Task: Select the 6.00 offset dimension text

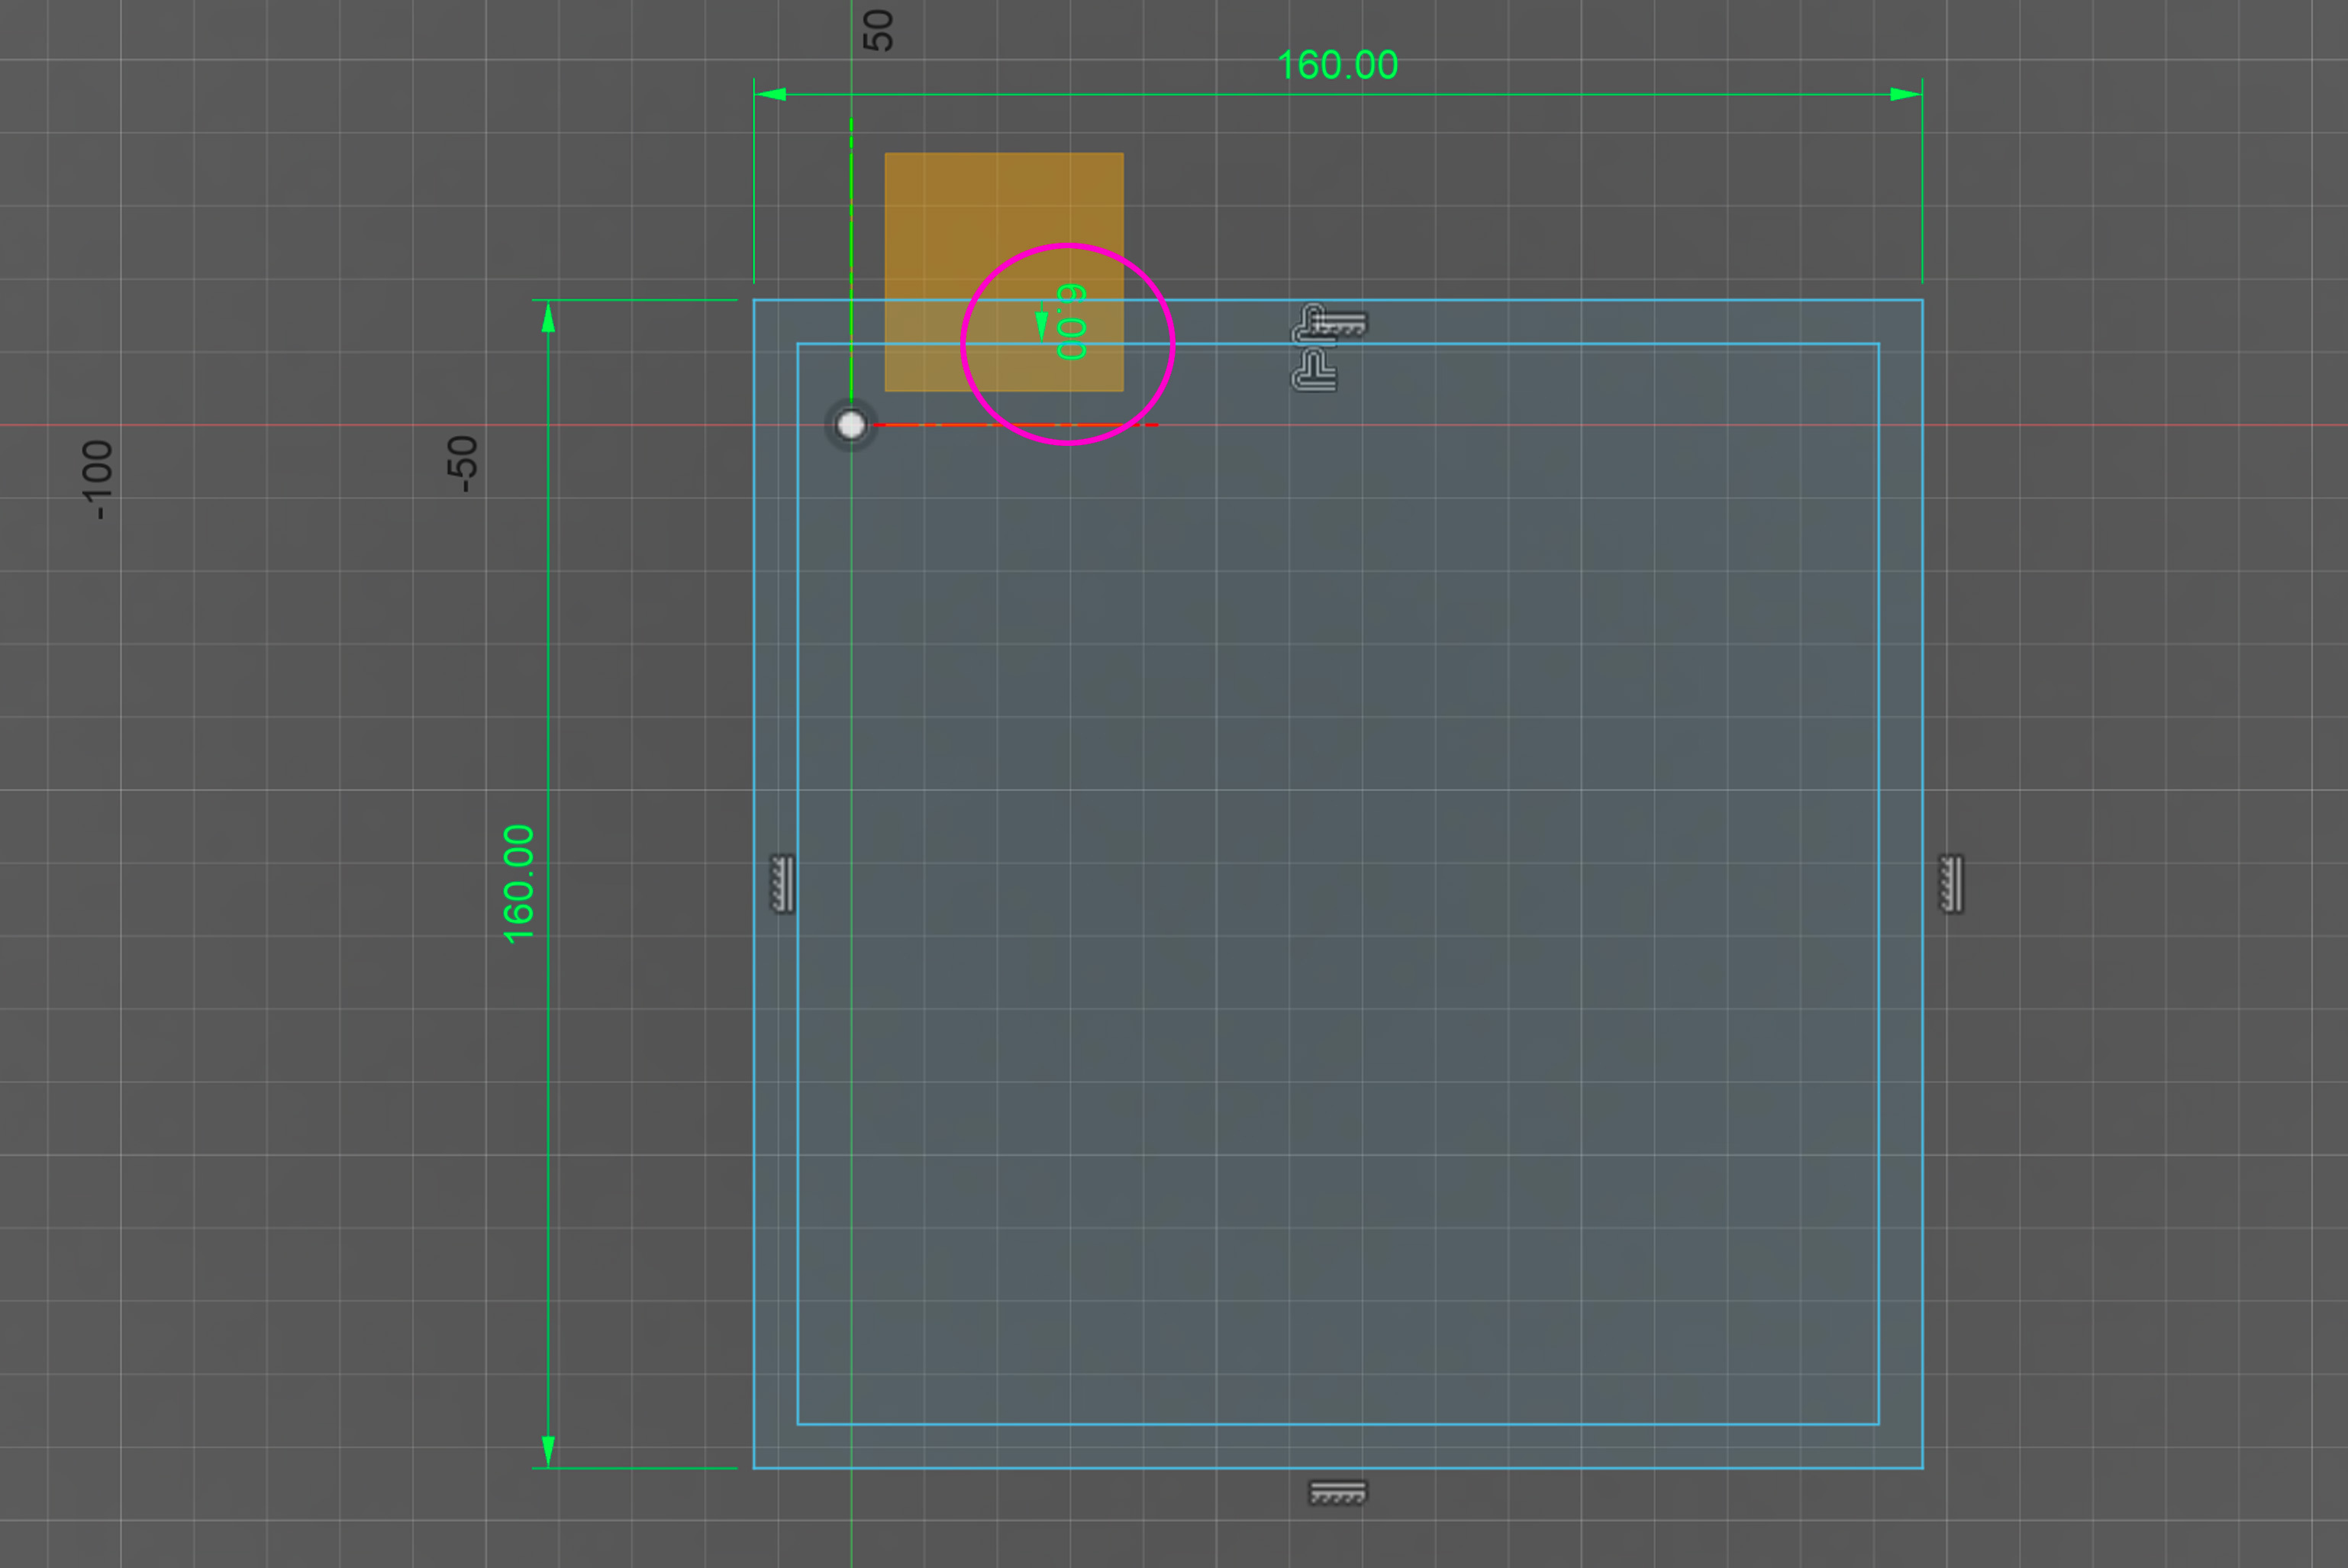Action: (x=1071, y=322)
